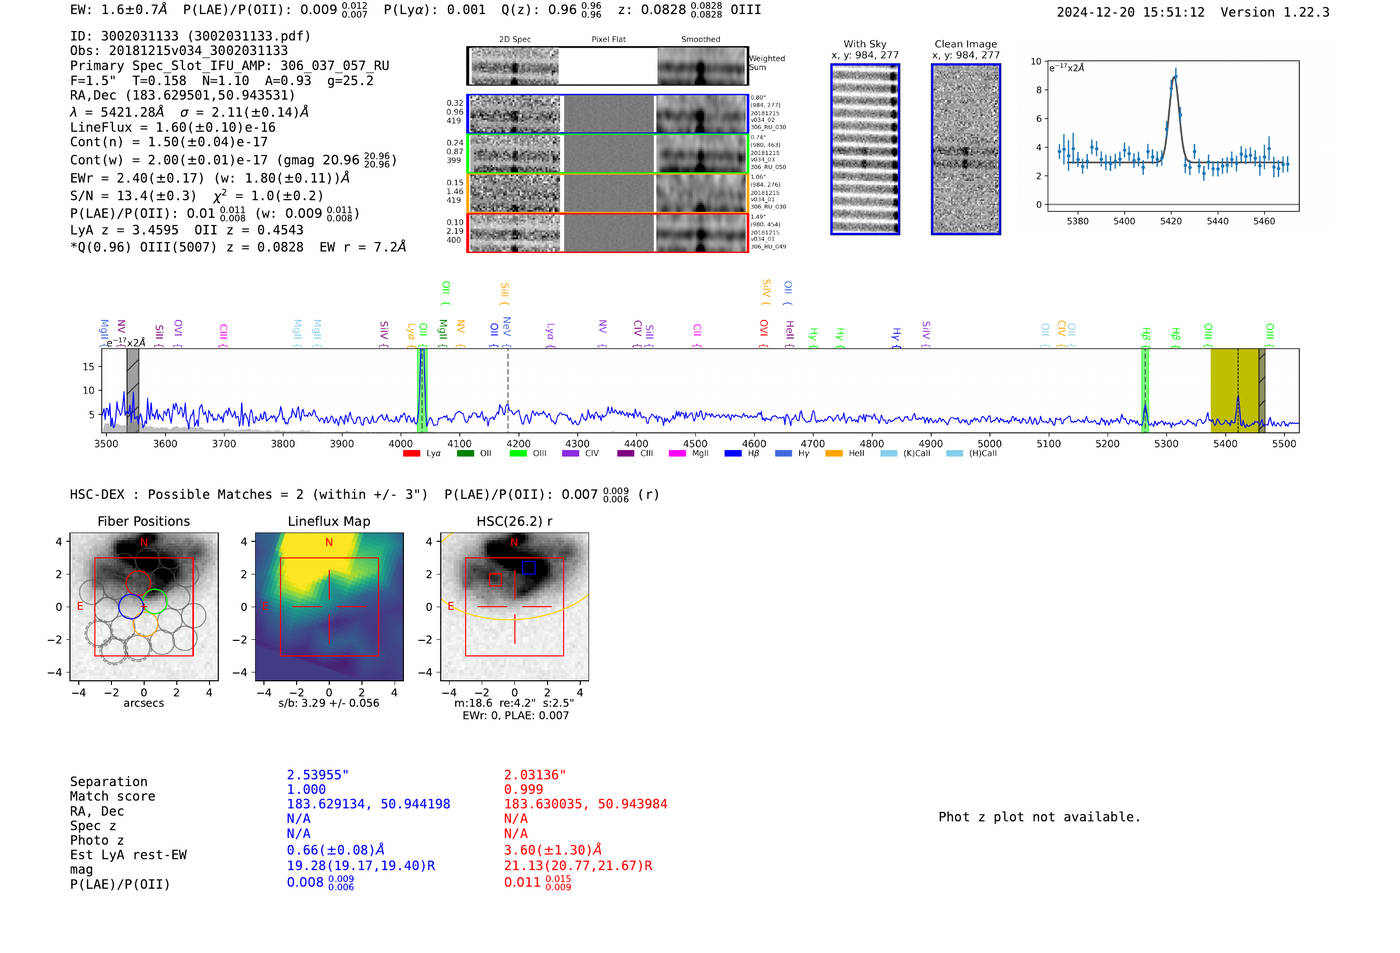The image size is (1400, 953).
Task: Click the green fiber circle in Fiber Positions
Action: click(x=155, y=603)
